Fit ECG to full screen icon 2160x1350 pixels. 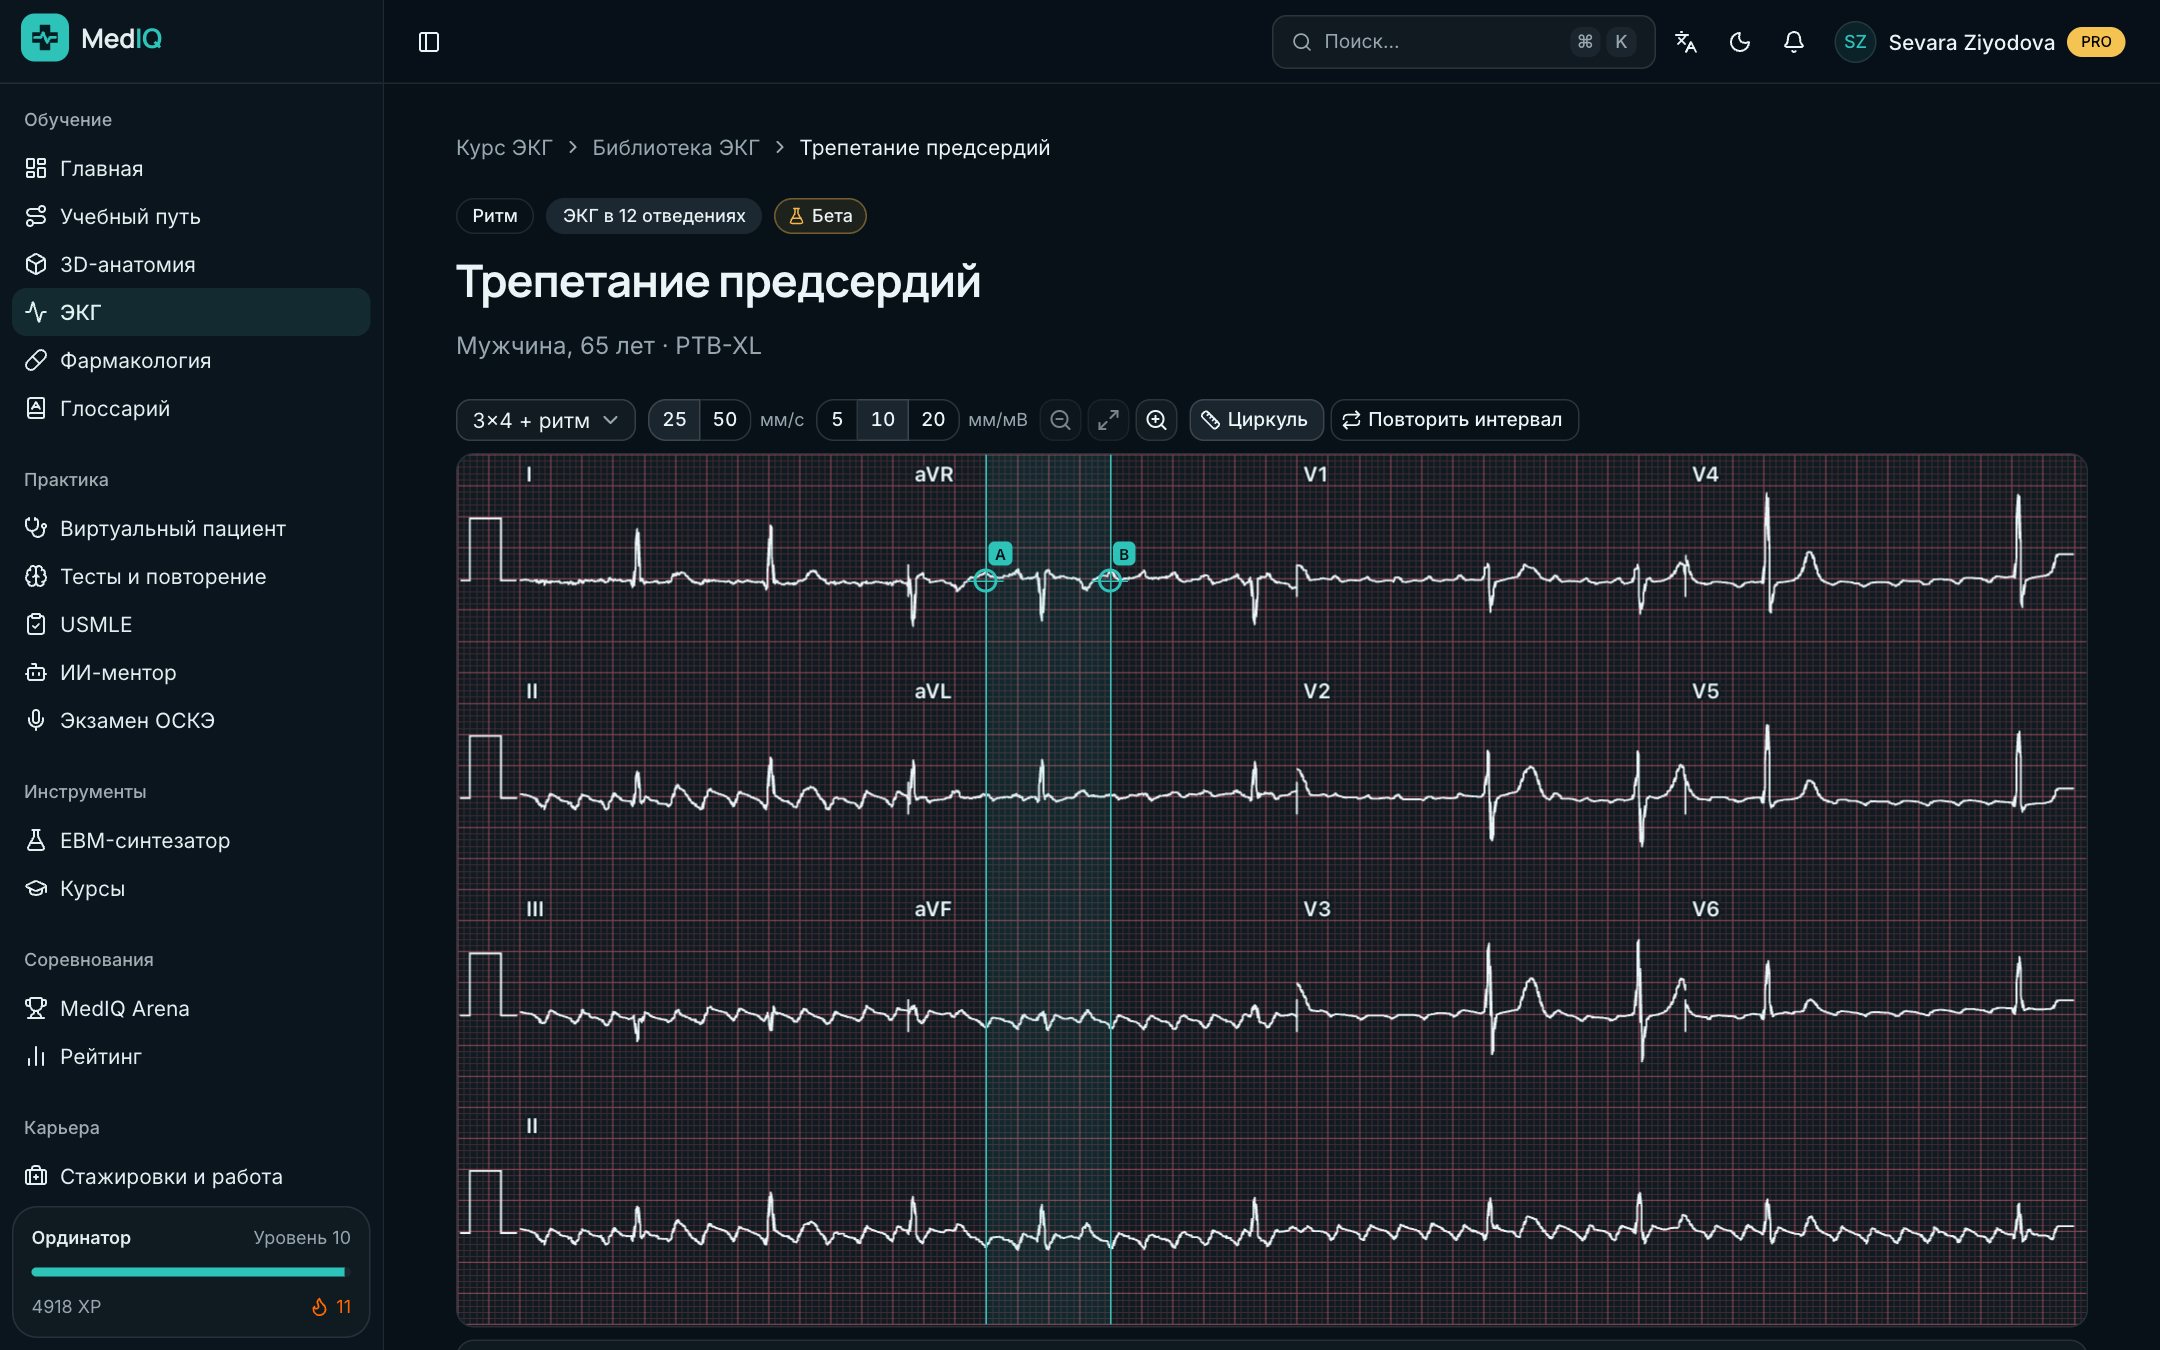click(x=1108, y=420)
